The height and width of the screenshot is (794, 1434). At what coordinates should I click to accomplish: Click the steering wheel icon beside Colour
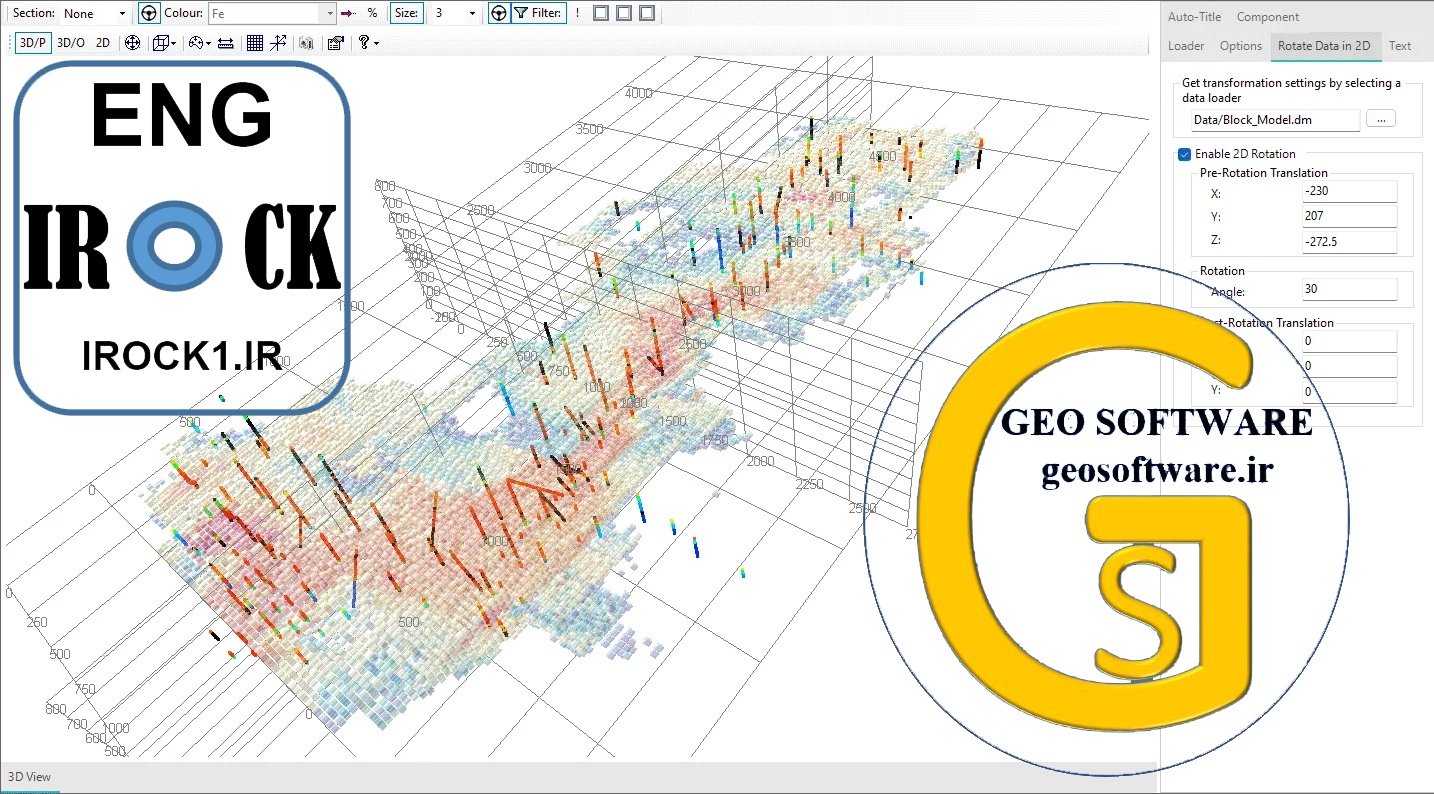click(149, 13)
